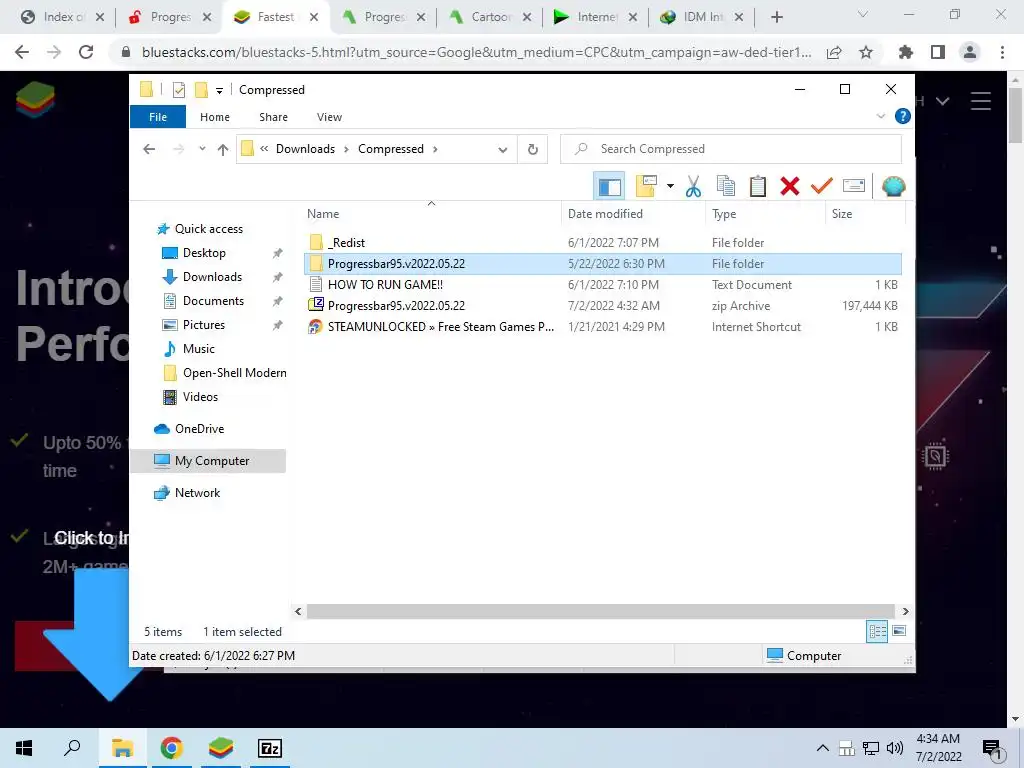Open the File ribbon tab
Image resolution: width=1024 pixels, height=768 pixels.
click(x=158, y=117)
